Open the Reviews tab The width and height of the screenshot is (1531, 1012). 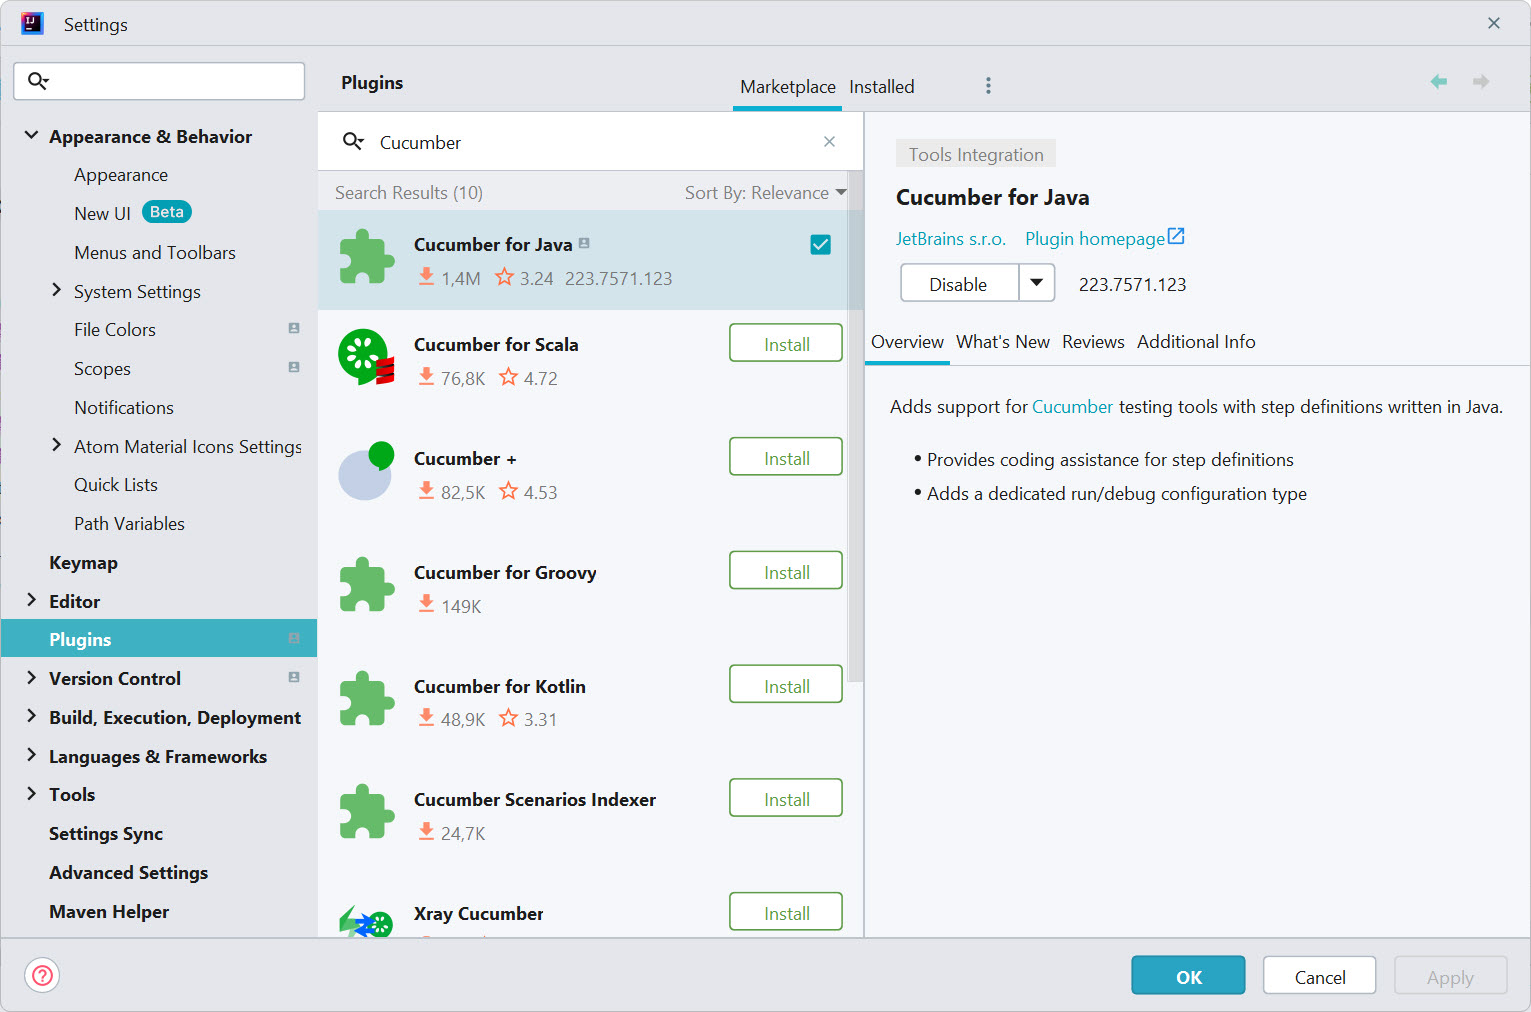1093,342
